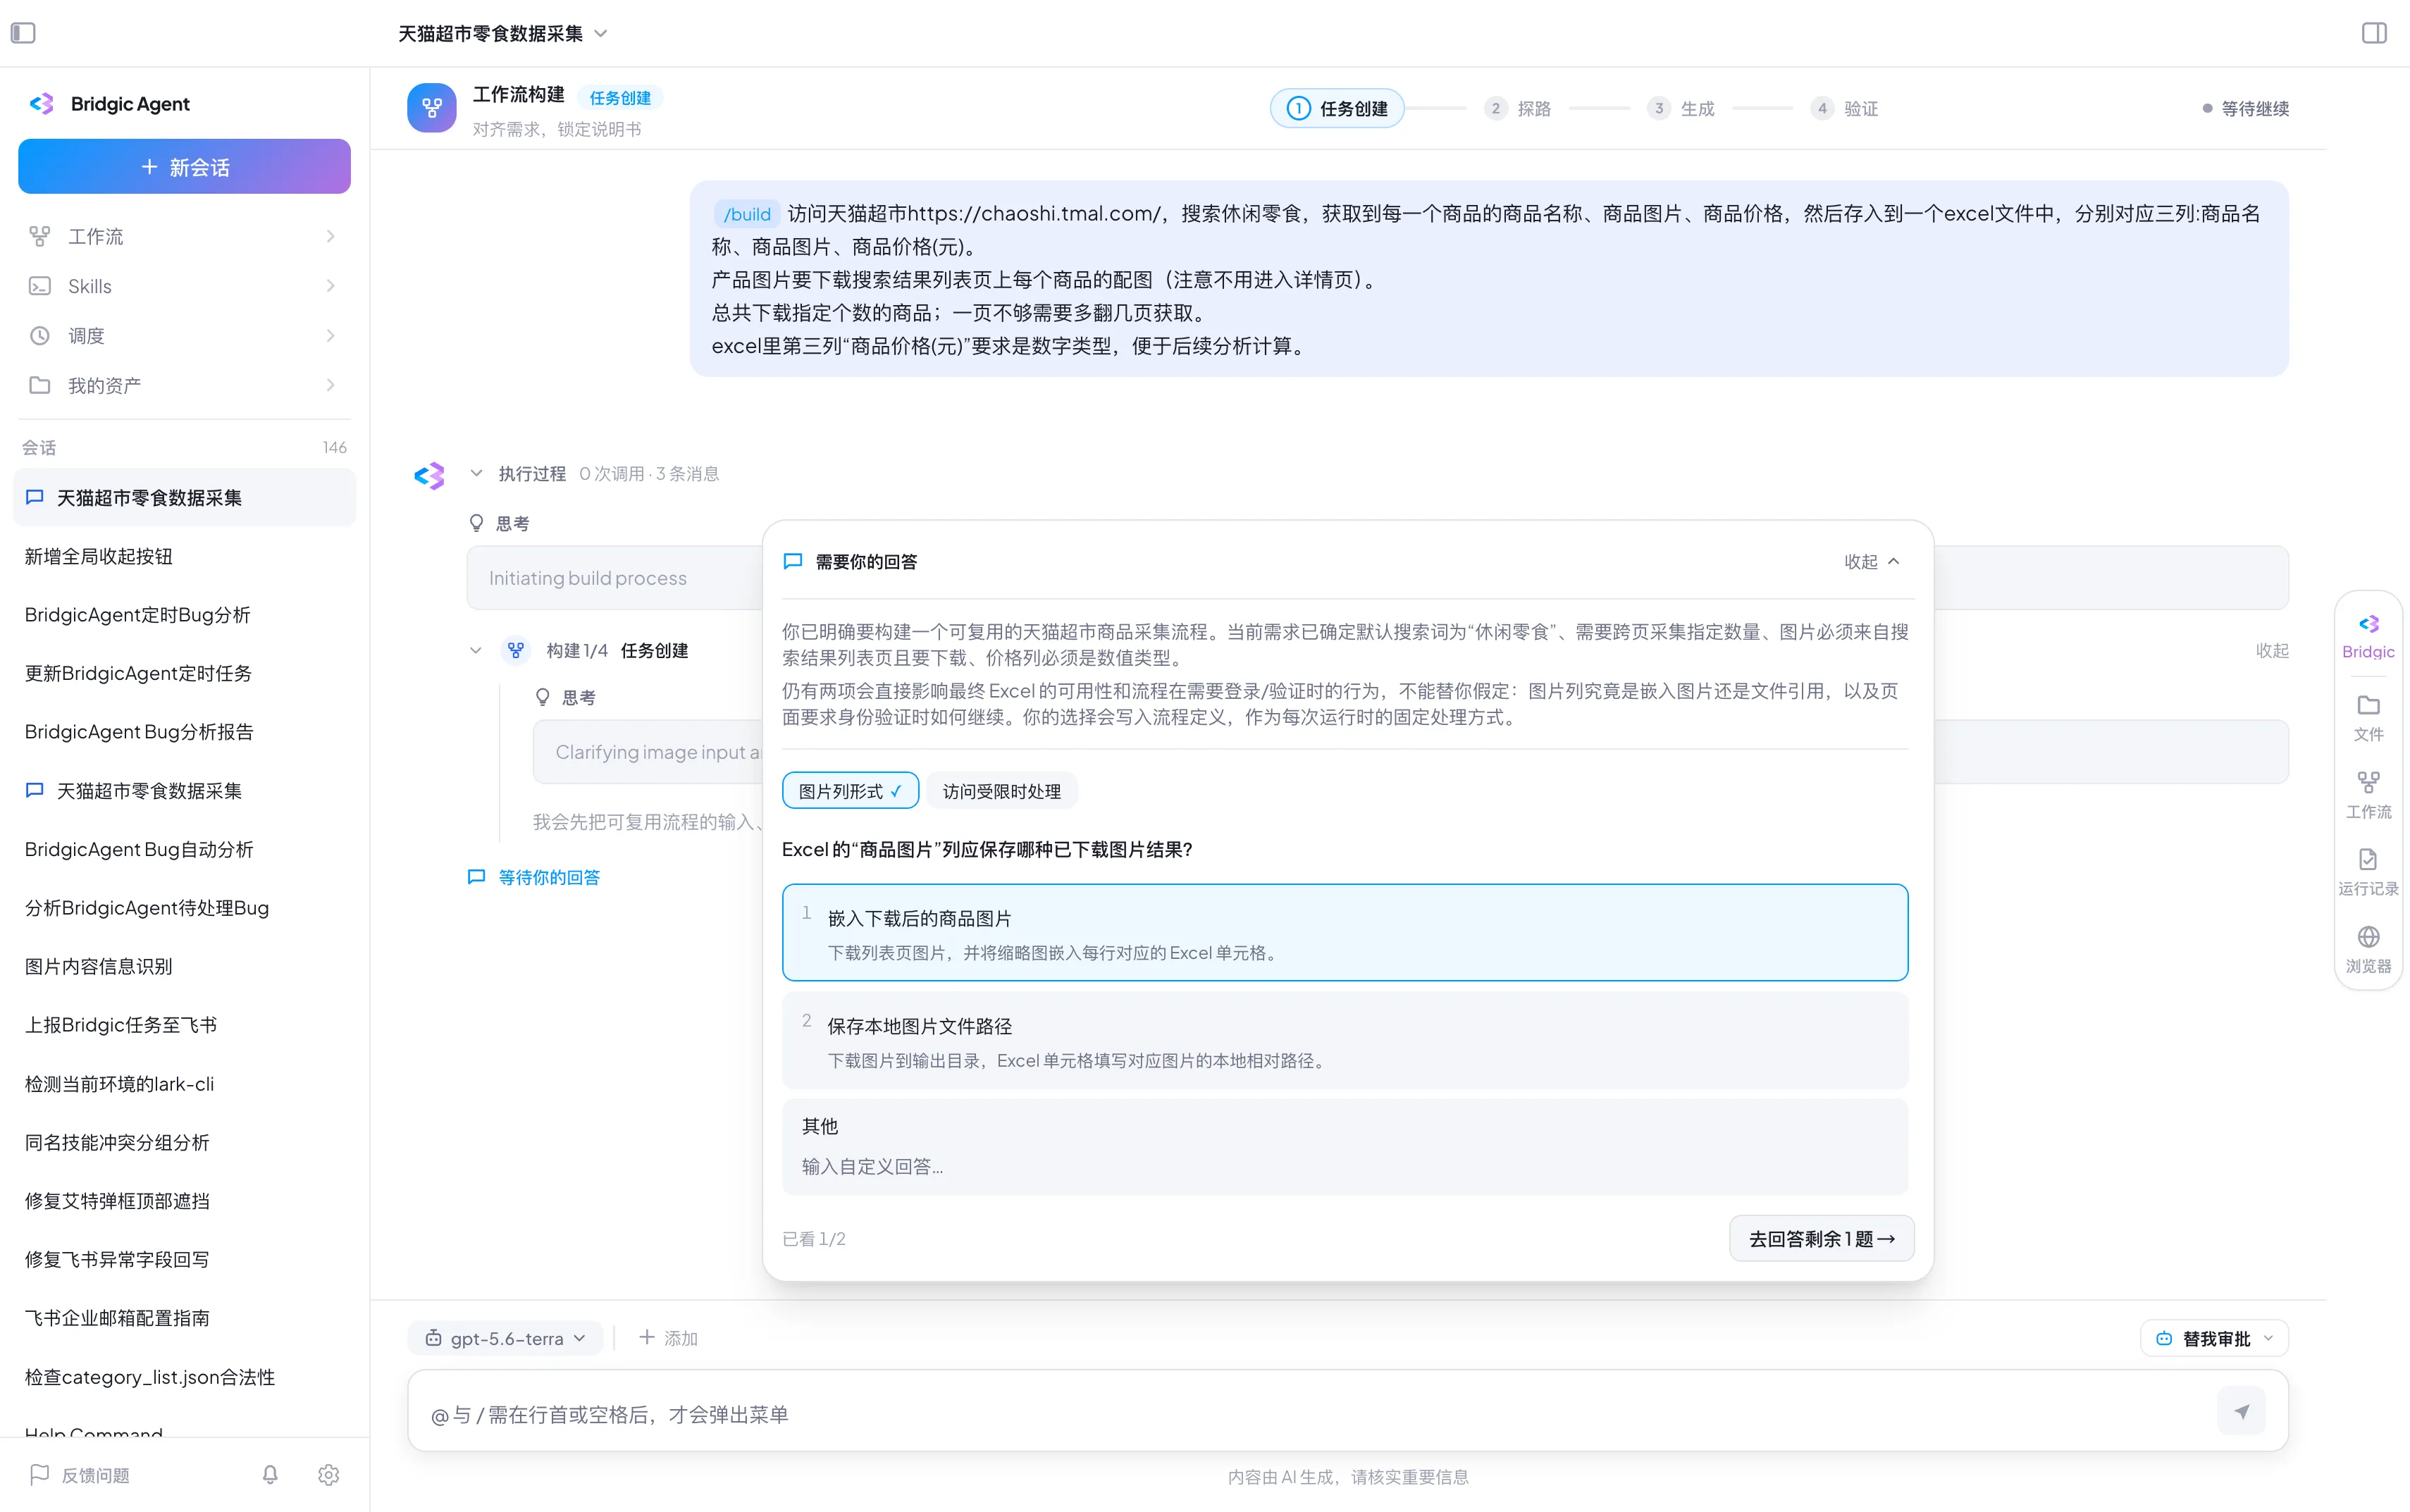The height and width of the screenshot is (1512, 2410).
Task: Toggle the right side panel icon
Action: coord(2374,33)
